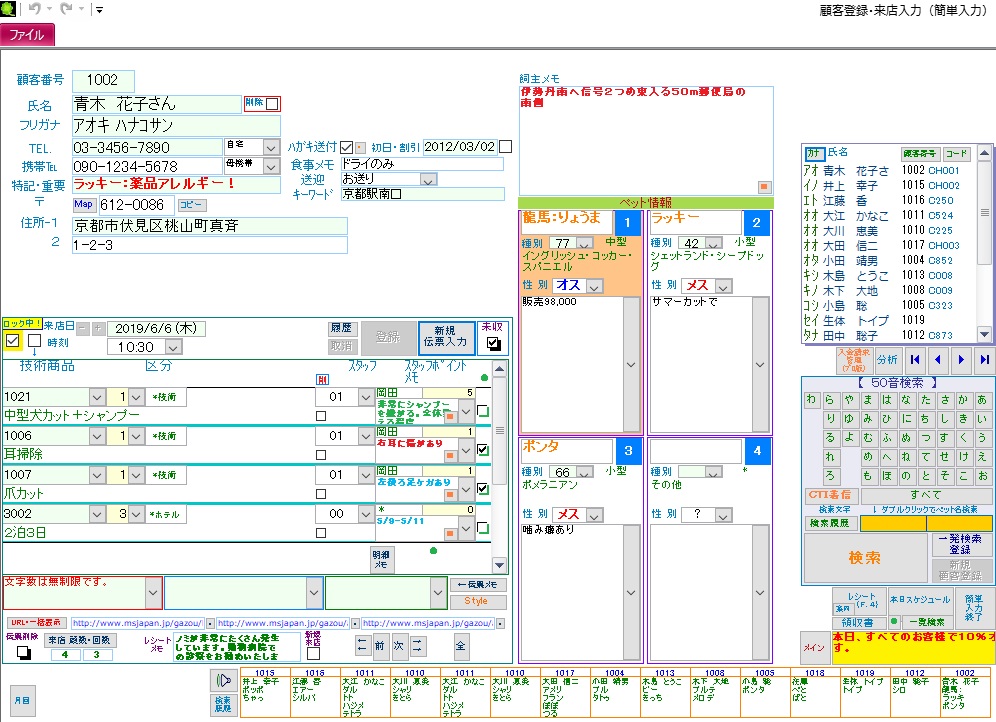Select pet number 1 badge for 龍馬
This screenshot has width=996, height=722.
pyautogui.click(x=628, y=223)
